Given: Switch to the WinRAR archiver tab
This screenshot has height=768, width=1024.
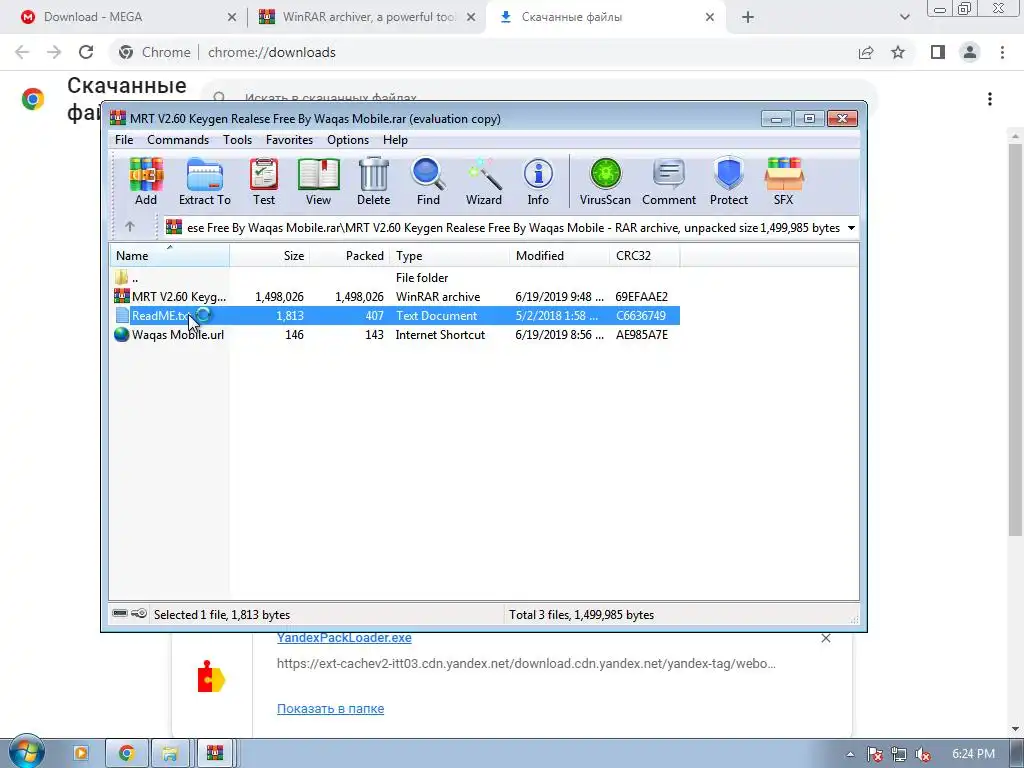Looking at the screenshot, I should pos(366,18).
